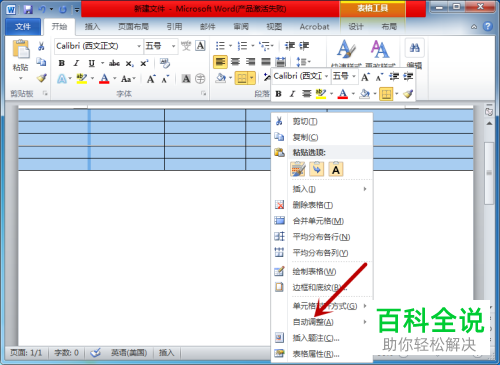Screen dimensions: 500x365
Task: Switch to the Acrobat tab
Action: (x=314, y=27)
